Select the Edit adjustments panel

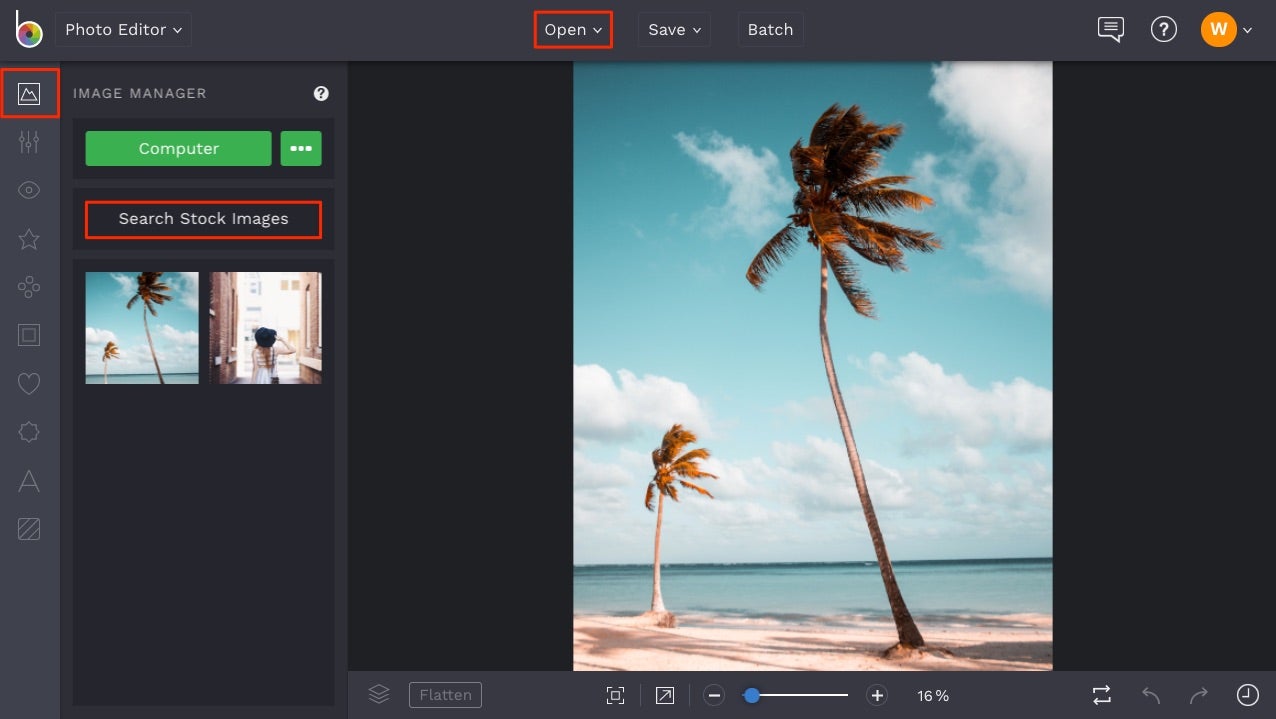click(x=28, y=141)
